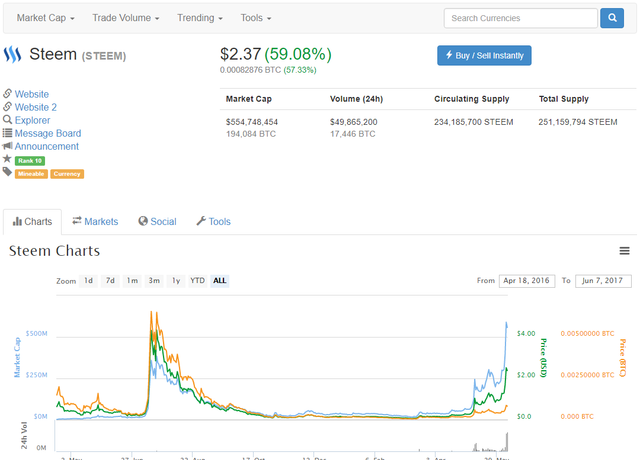The height and width of the screenshot is (460, 640).
Task: Open the Message Board link
Action: 48,133
